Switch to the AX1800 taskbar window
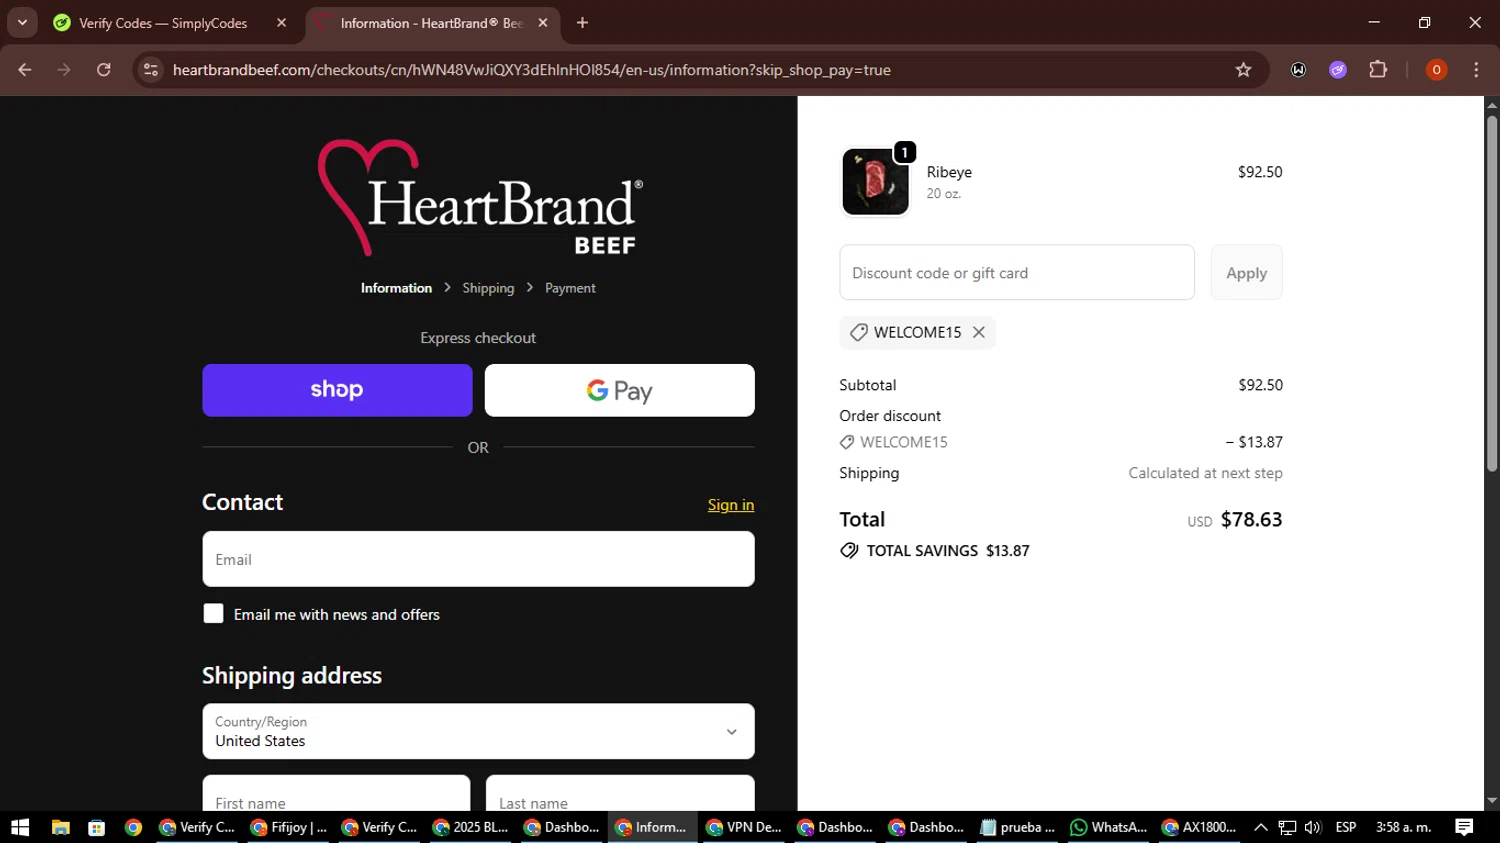 pos(1199,827)
